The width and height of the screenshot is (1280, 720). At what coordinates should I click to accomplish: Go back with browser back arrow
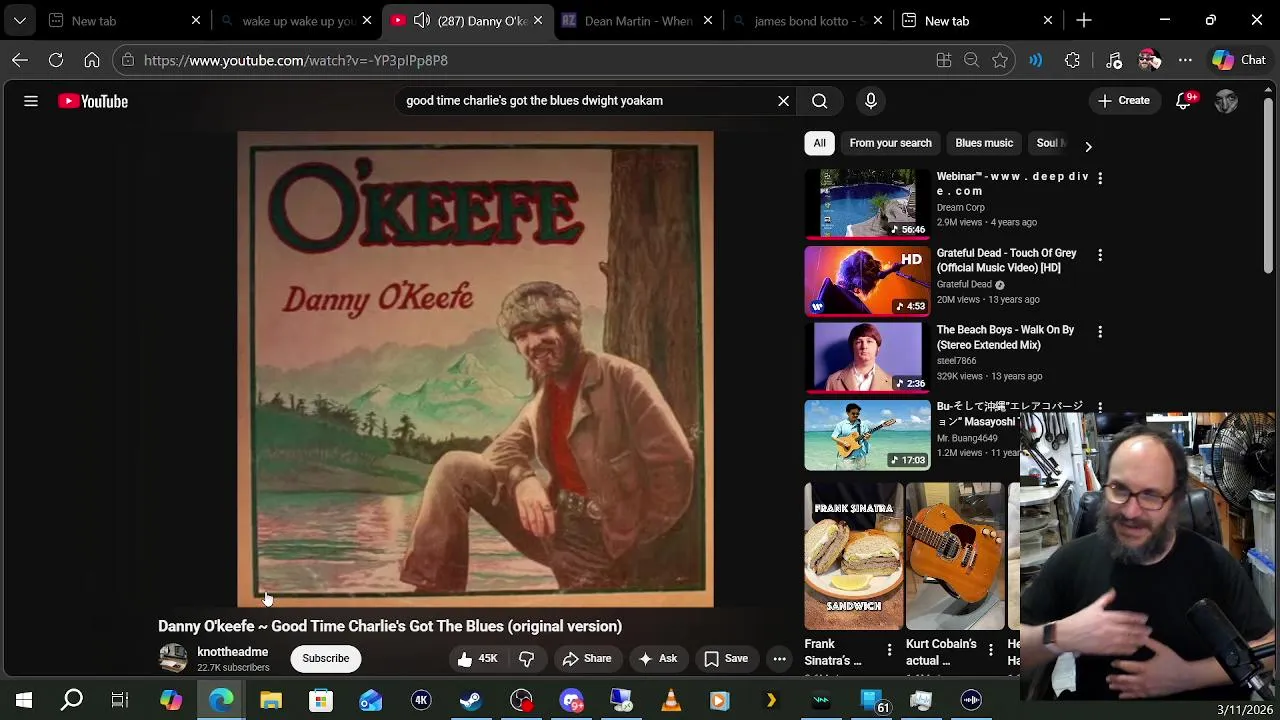click(x=20, y=60)
